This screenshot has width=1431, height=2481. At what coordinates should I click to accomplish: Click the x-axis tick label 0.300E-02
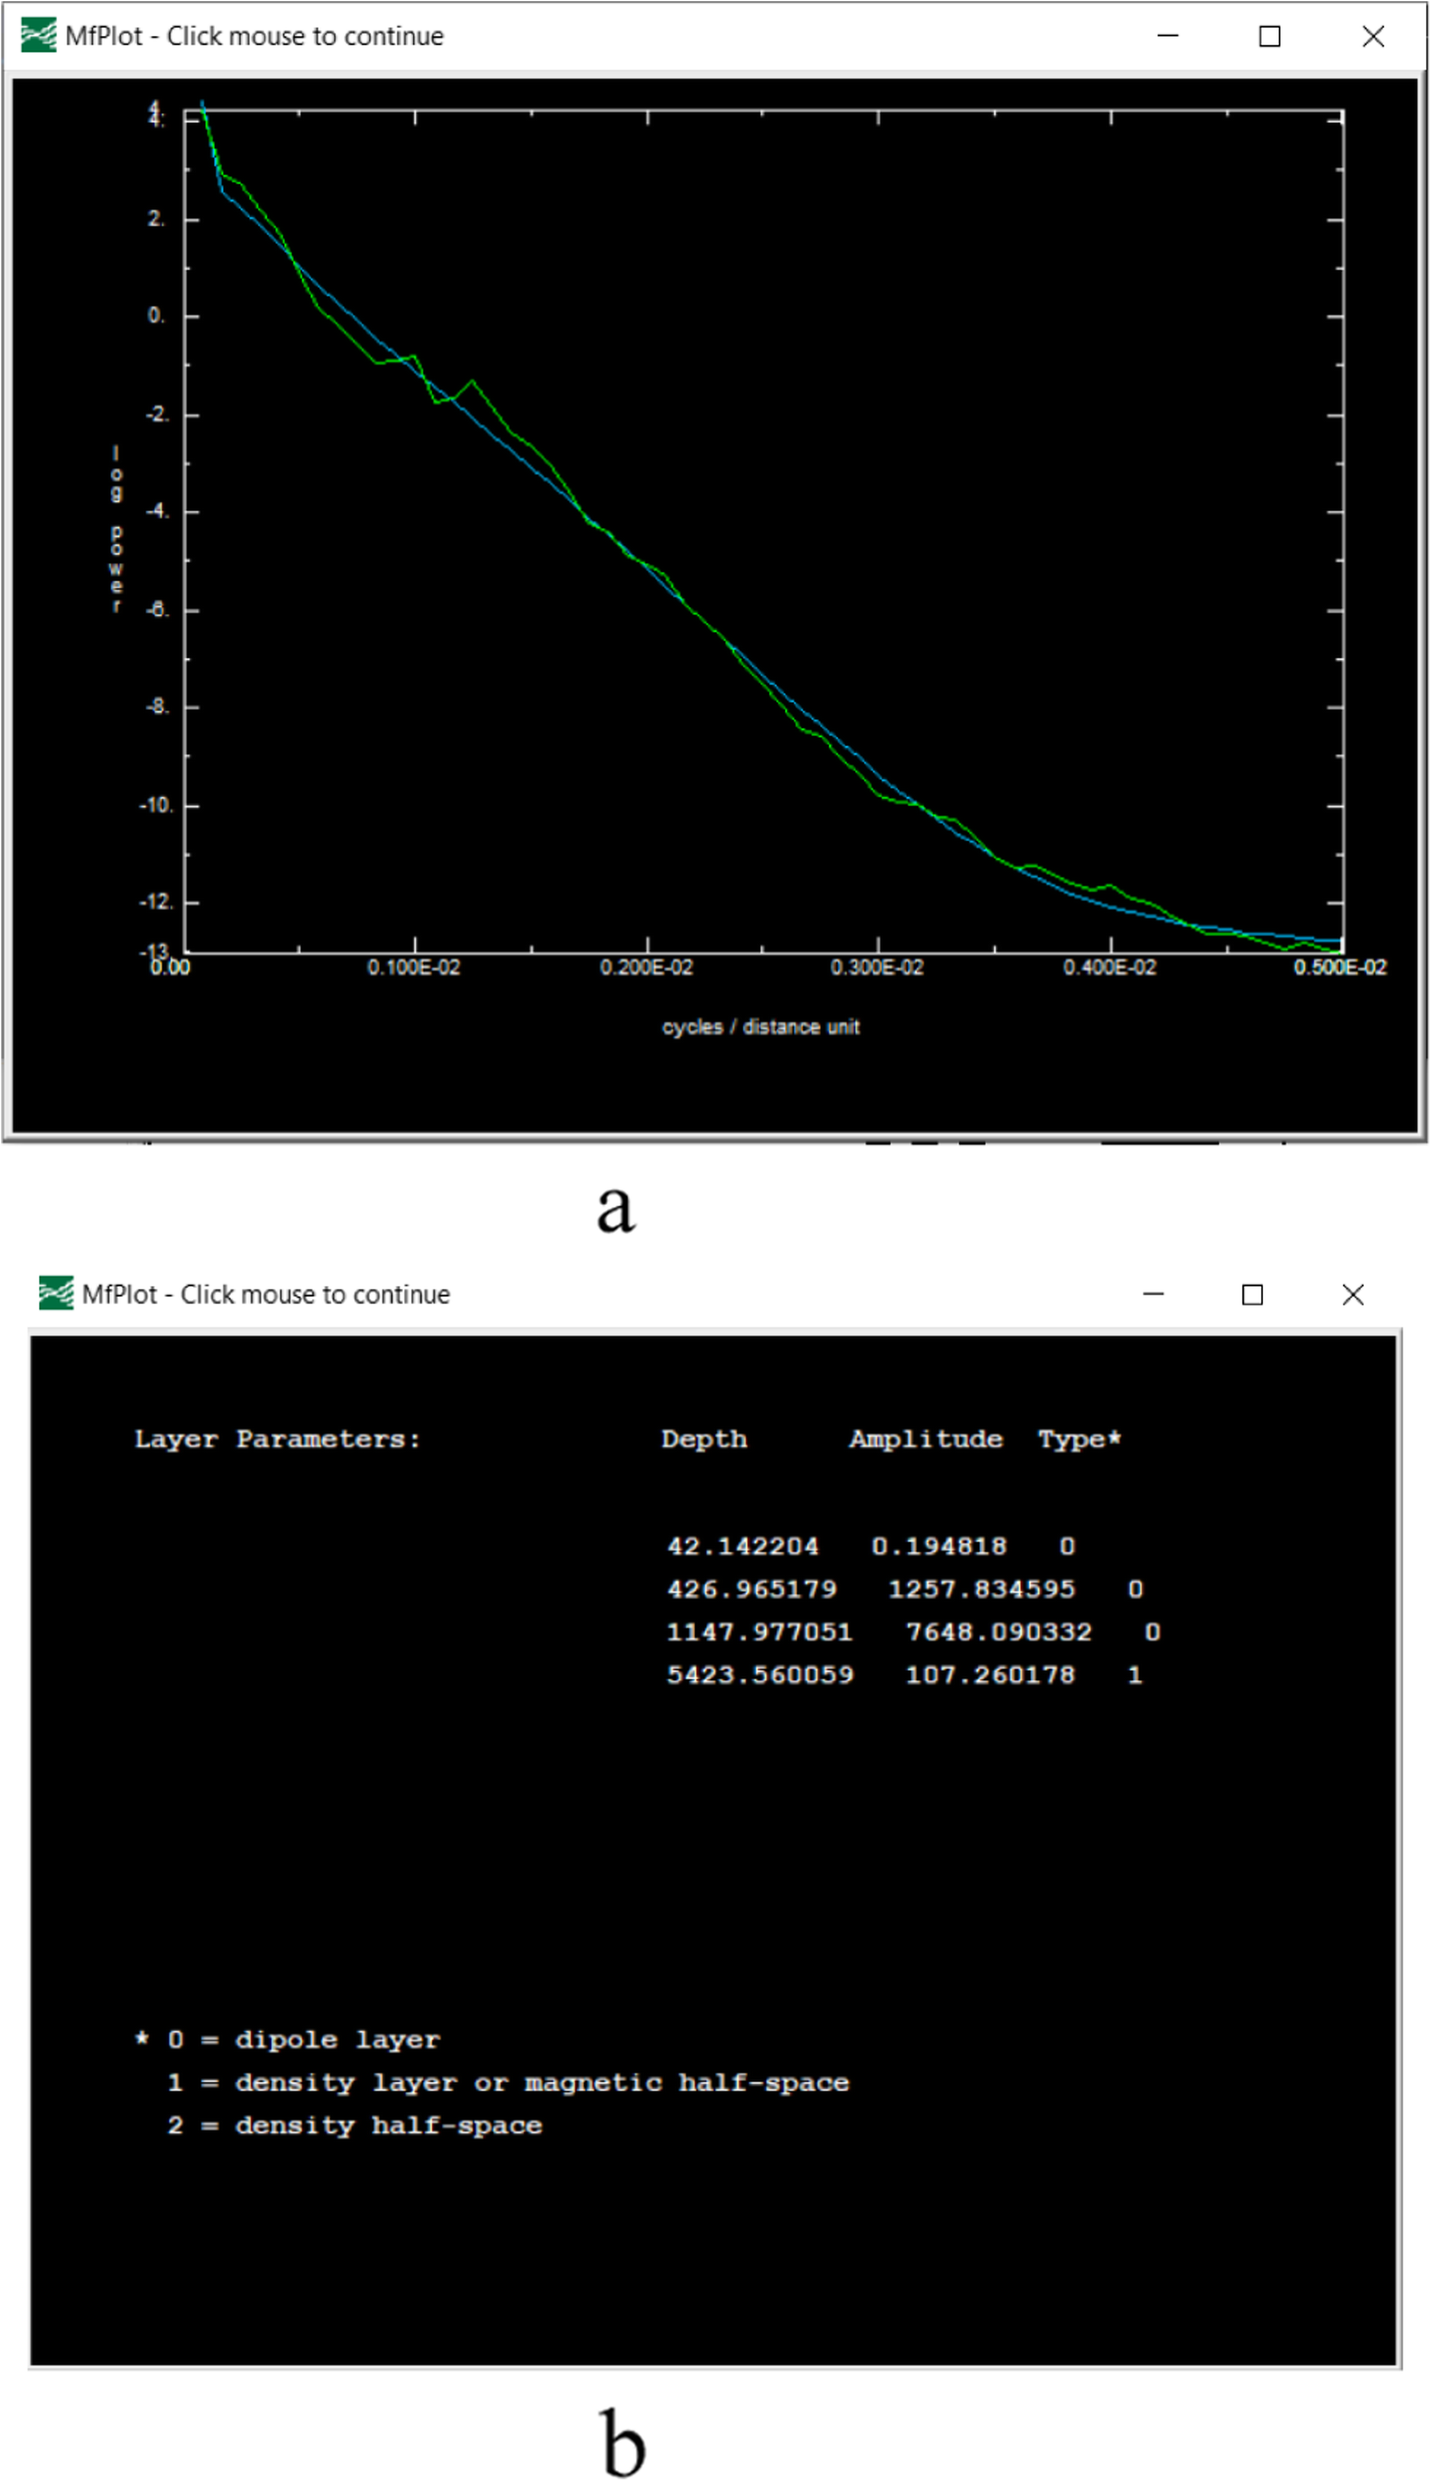pos(877,967)
